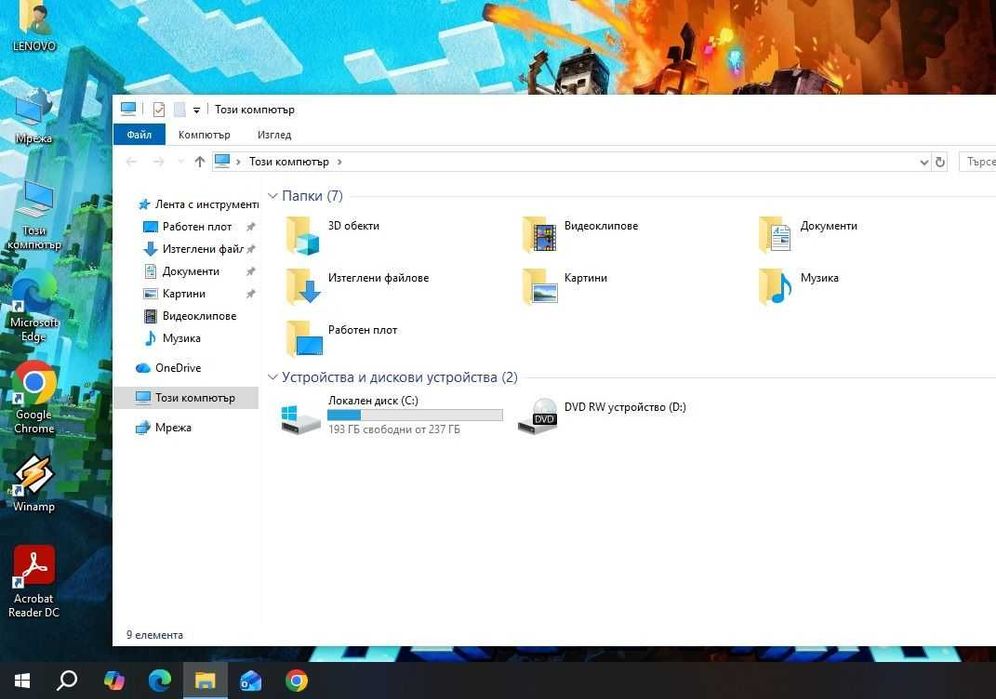
Task: Click the Back navigation arrow
Action: pos(131,162)
